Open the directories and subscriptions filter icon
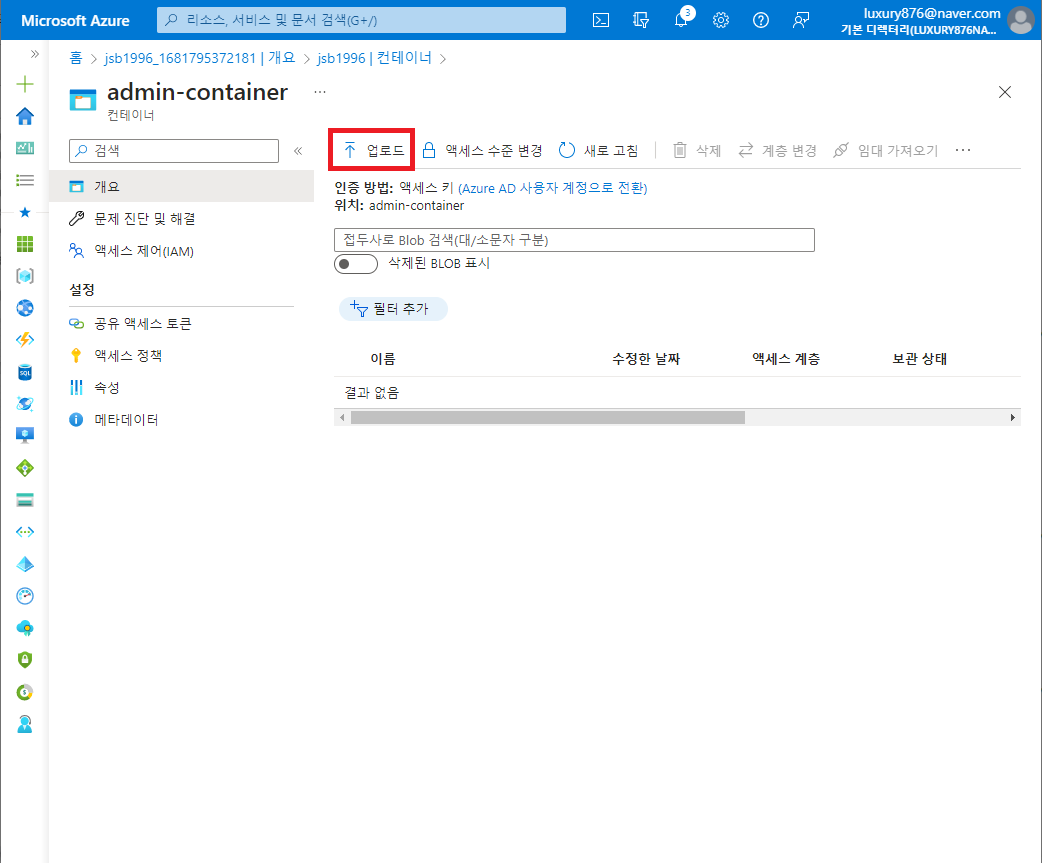 641,20
